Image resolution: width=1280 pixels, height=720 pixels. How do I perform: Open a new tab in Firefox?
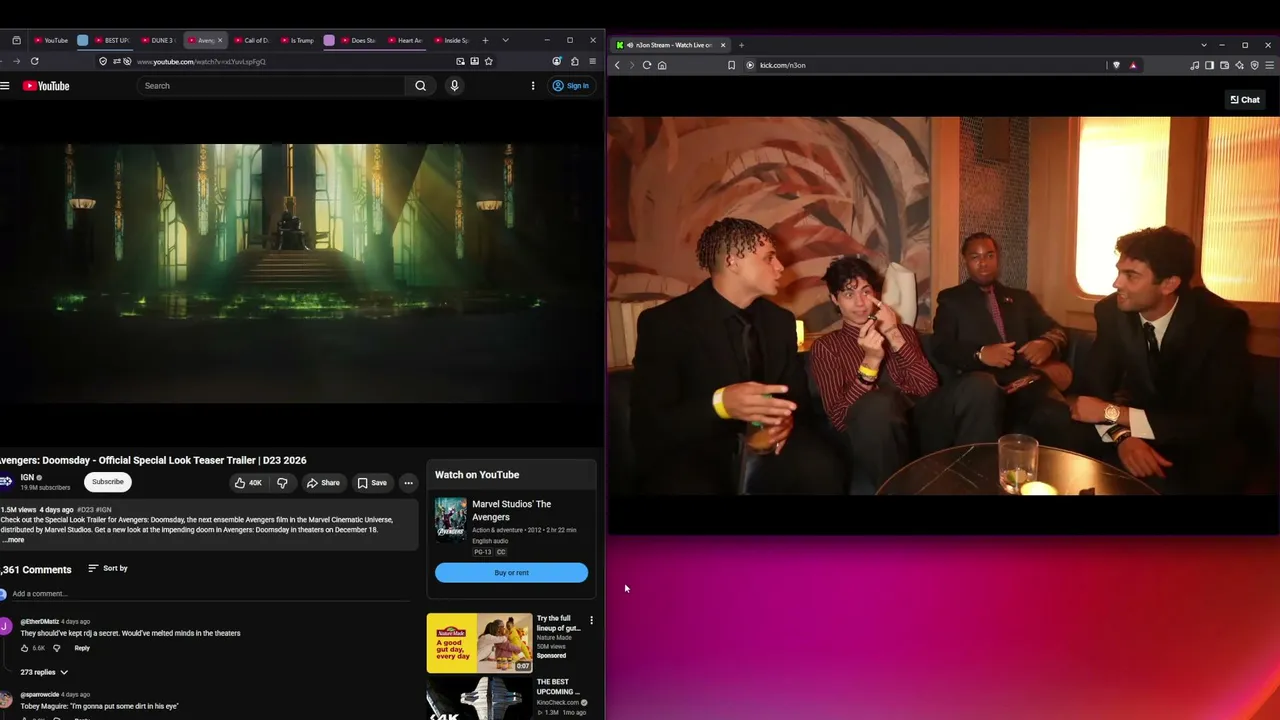(x=485, y=40)
